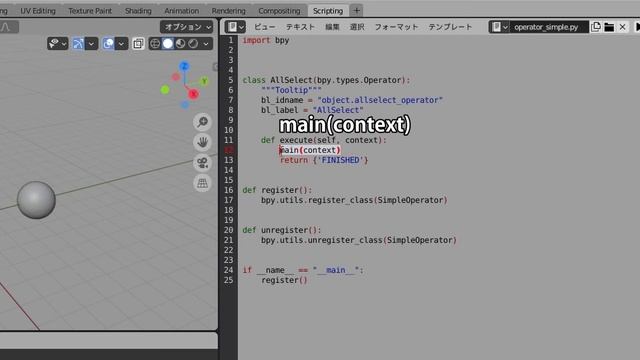Click the hand pan view button
The width and height of the screenshot is (640, 360).
pyautogui.click(x=202, y=142)
